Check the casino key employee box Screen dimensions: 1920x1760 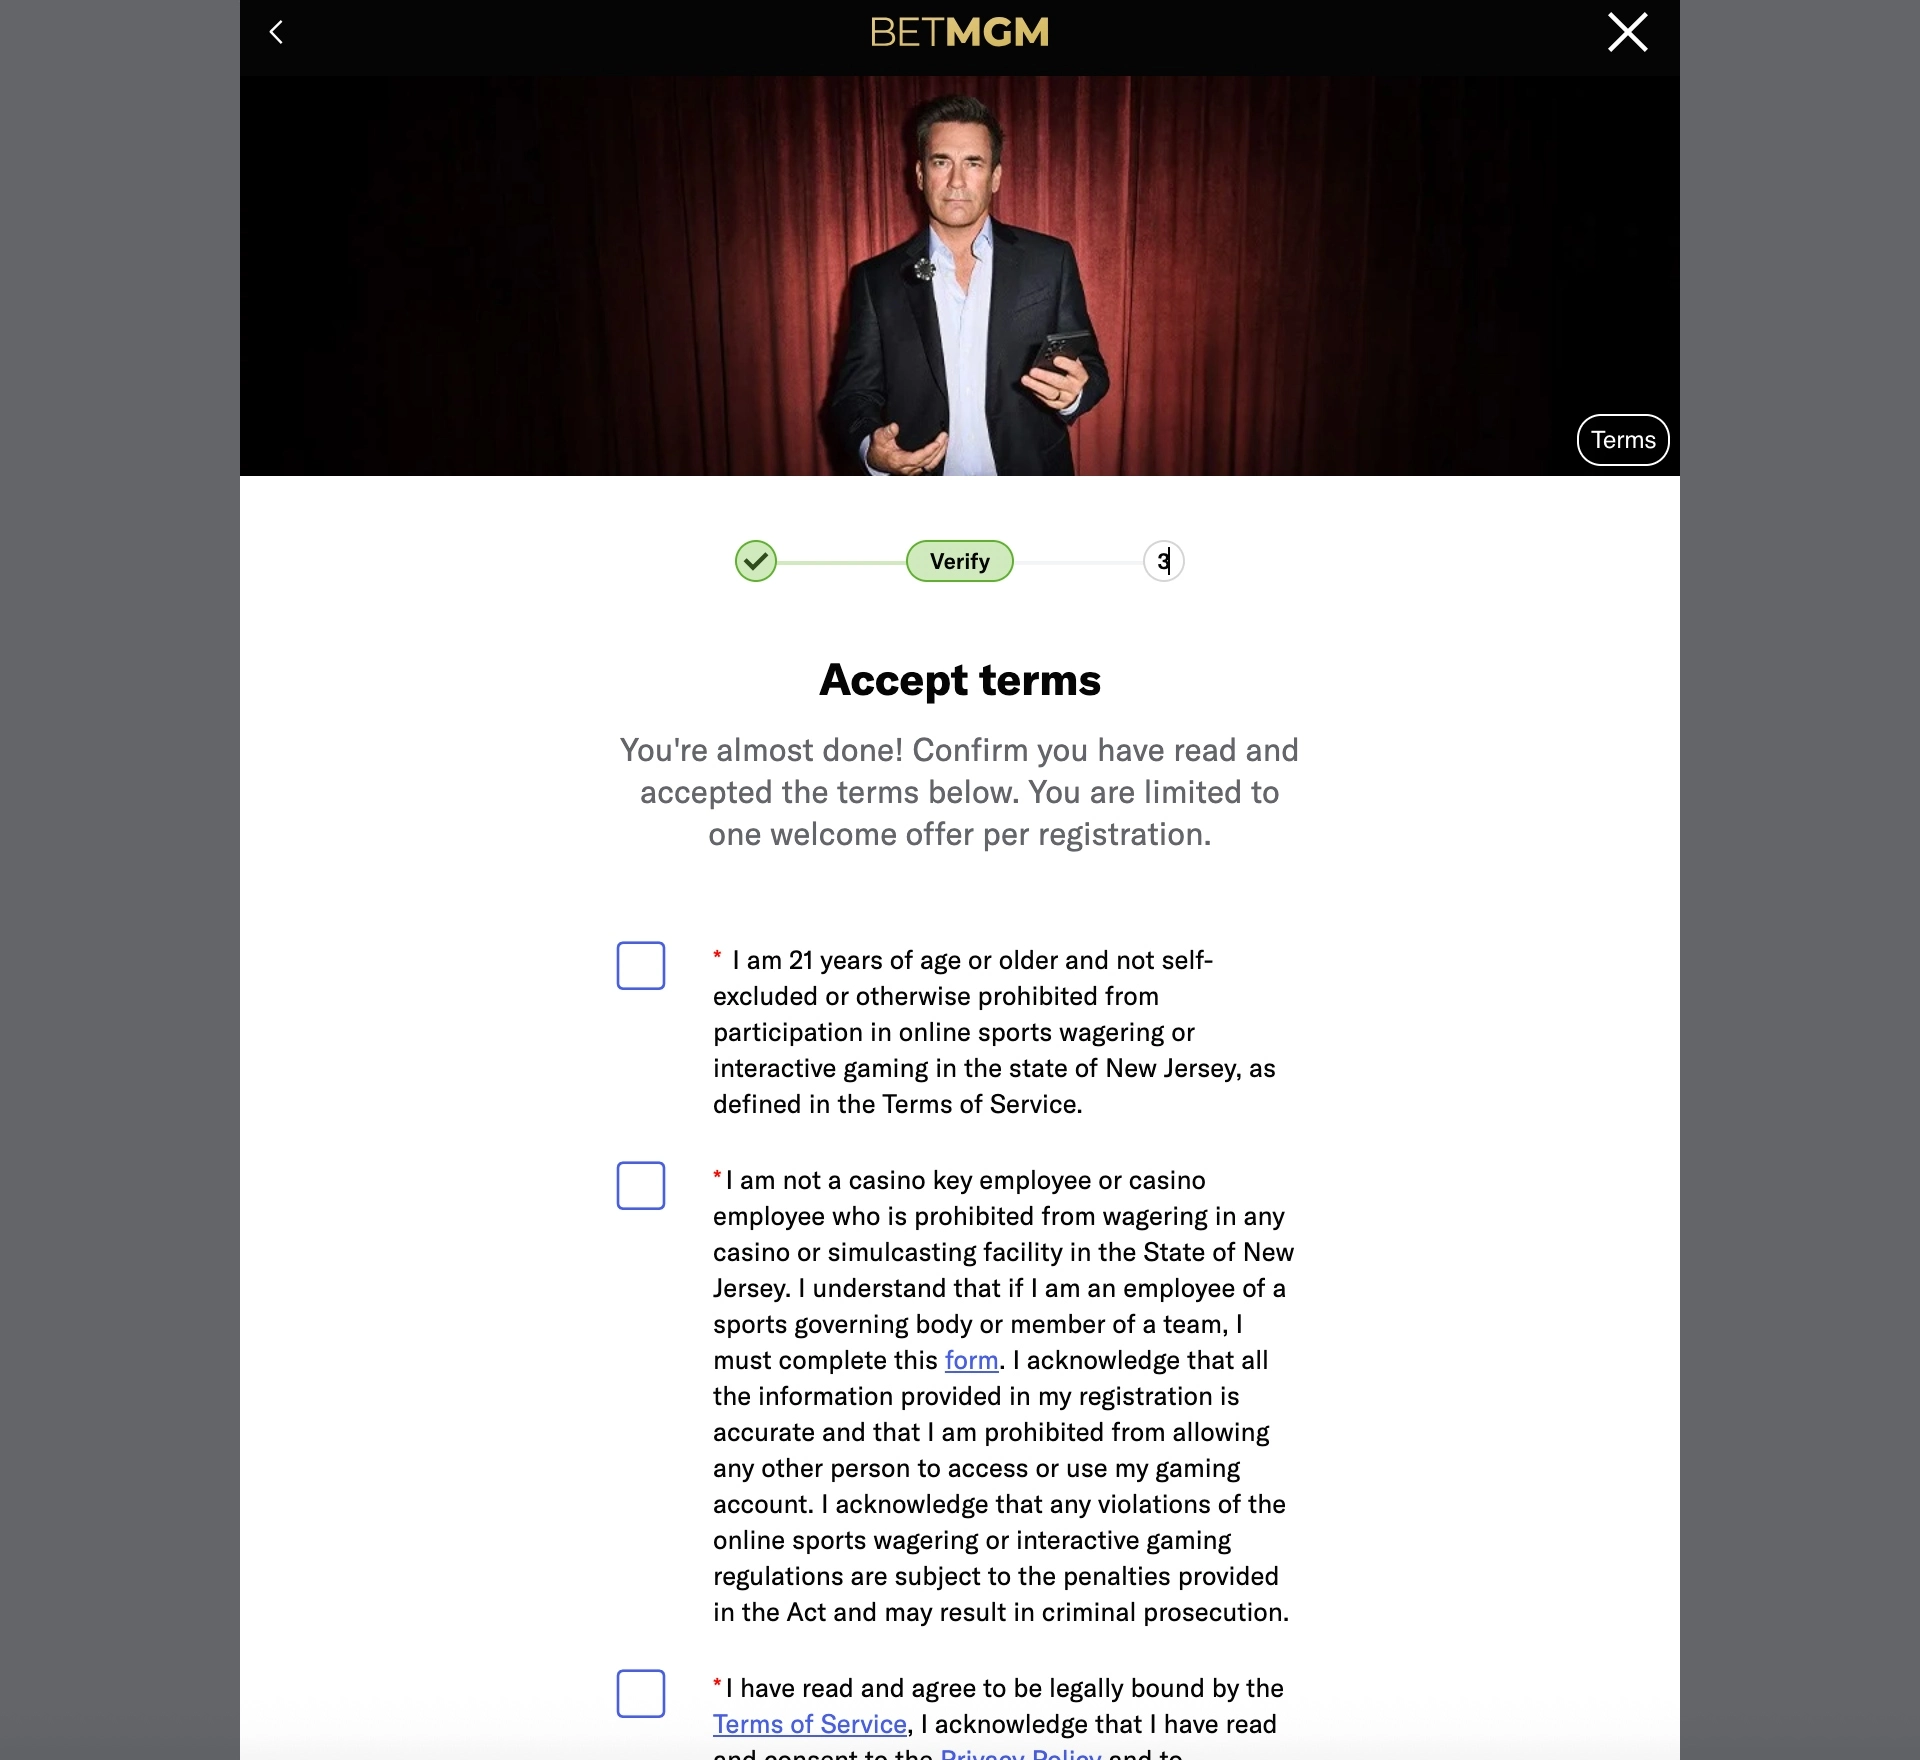tap(641, 1186)
